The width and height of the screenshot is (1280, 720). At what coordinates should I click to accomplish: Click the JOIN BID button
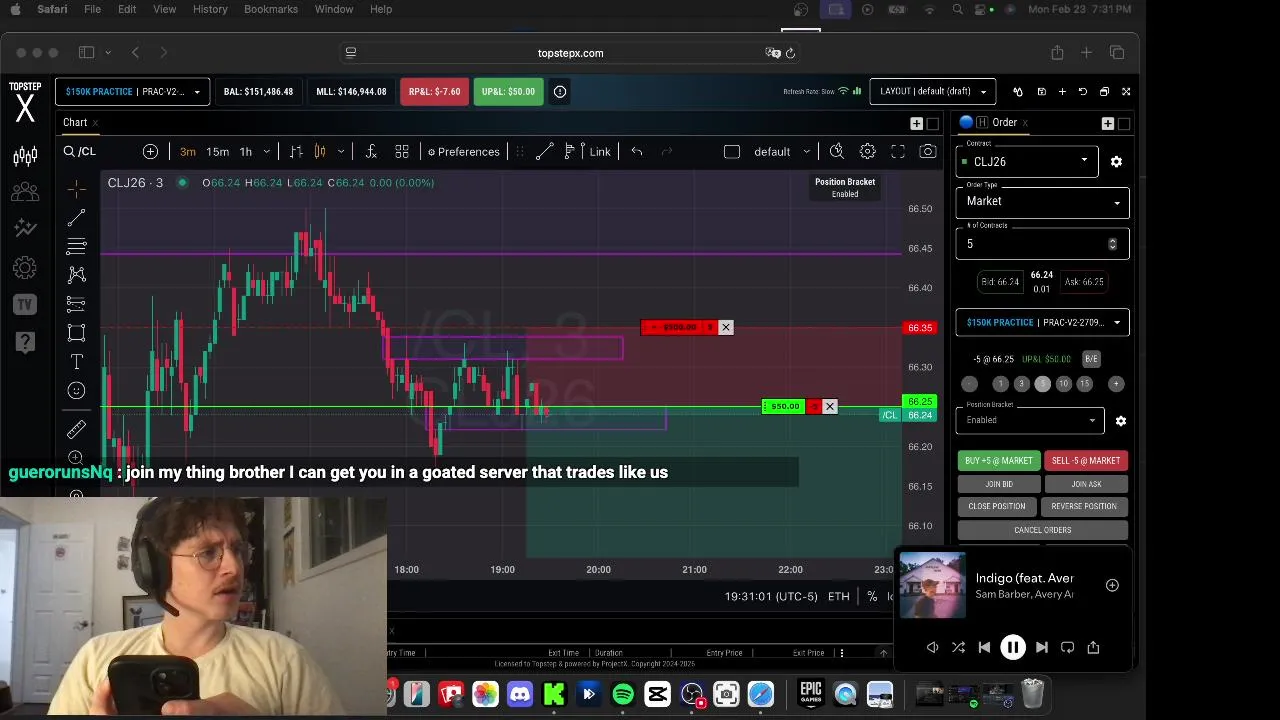click(998, 484)
